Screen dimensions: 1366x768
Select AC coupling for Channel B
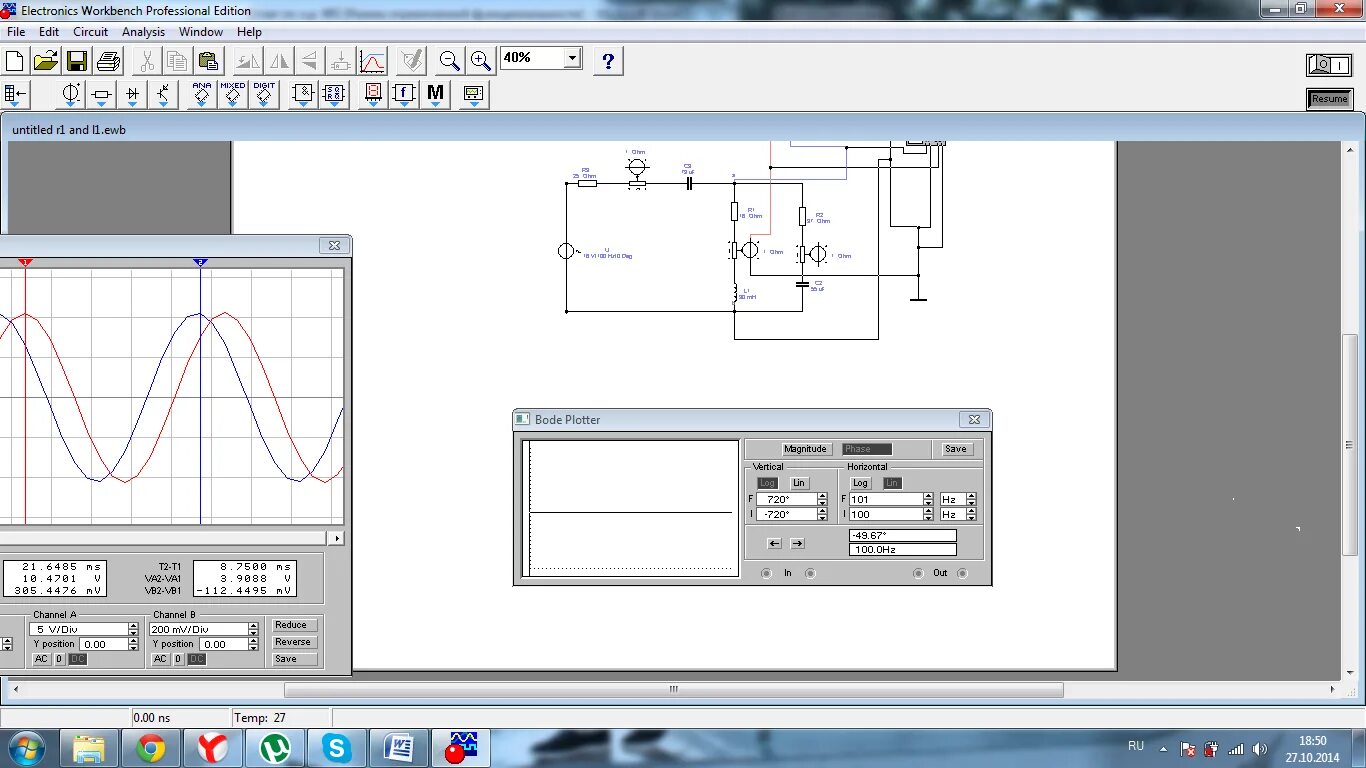pos(160,659)
